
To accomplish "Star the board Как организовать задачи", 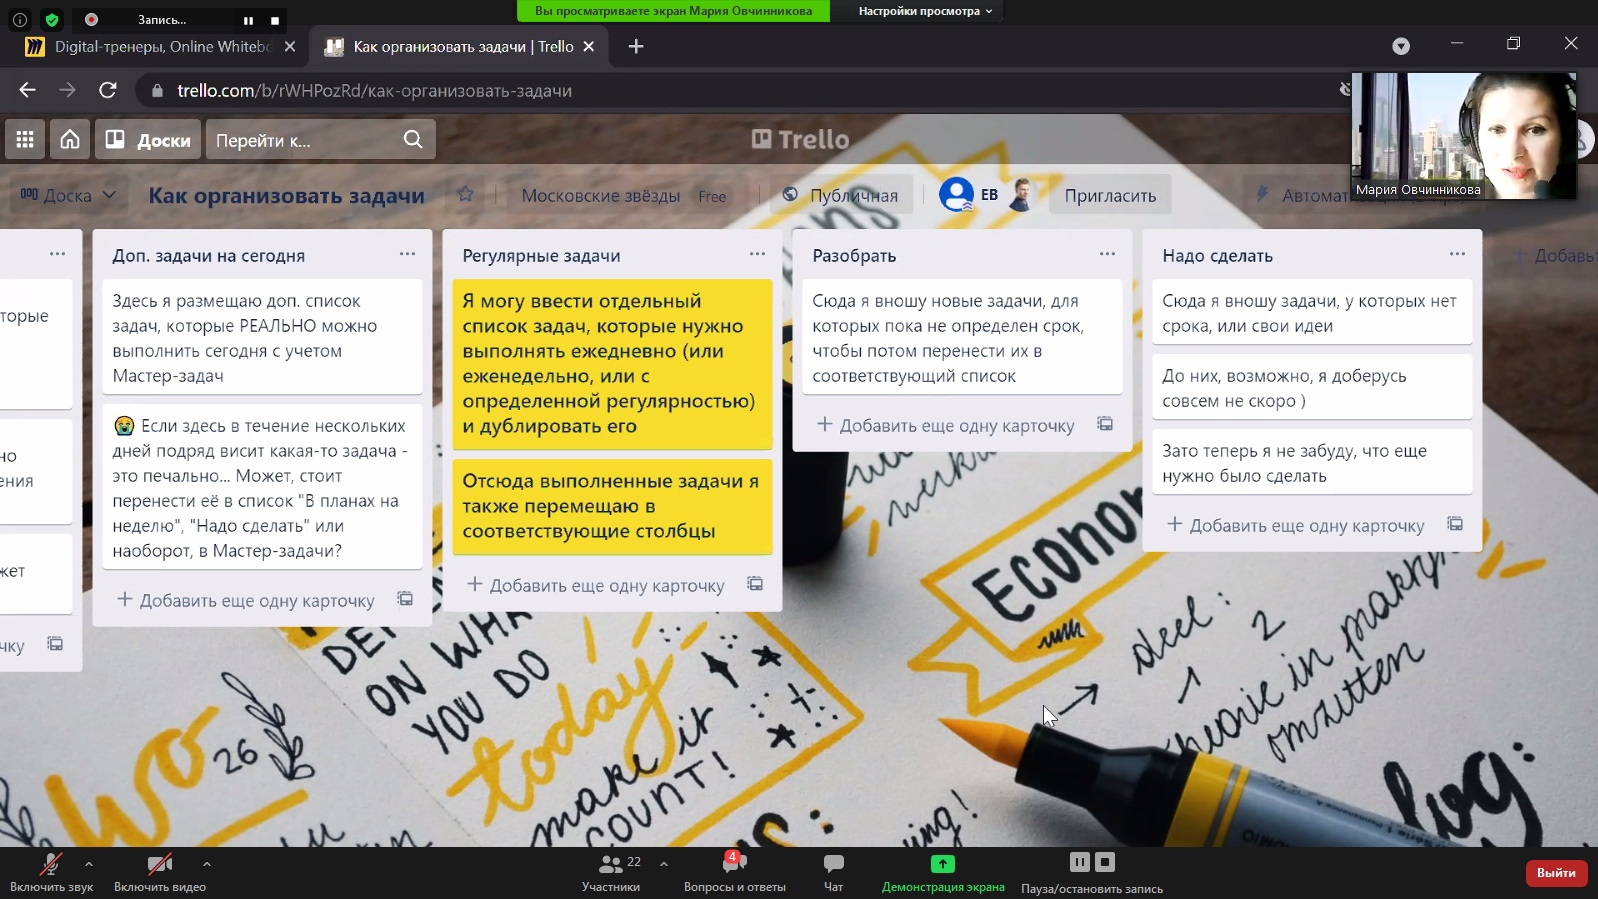I will [465, 195].
